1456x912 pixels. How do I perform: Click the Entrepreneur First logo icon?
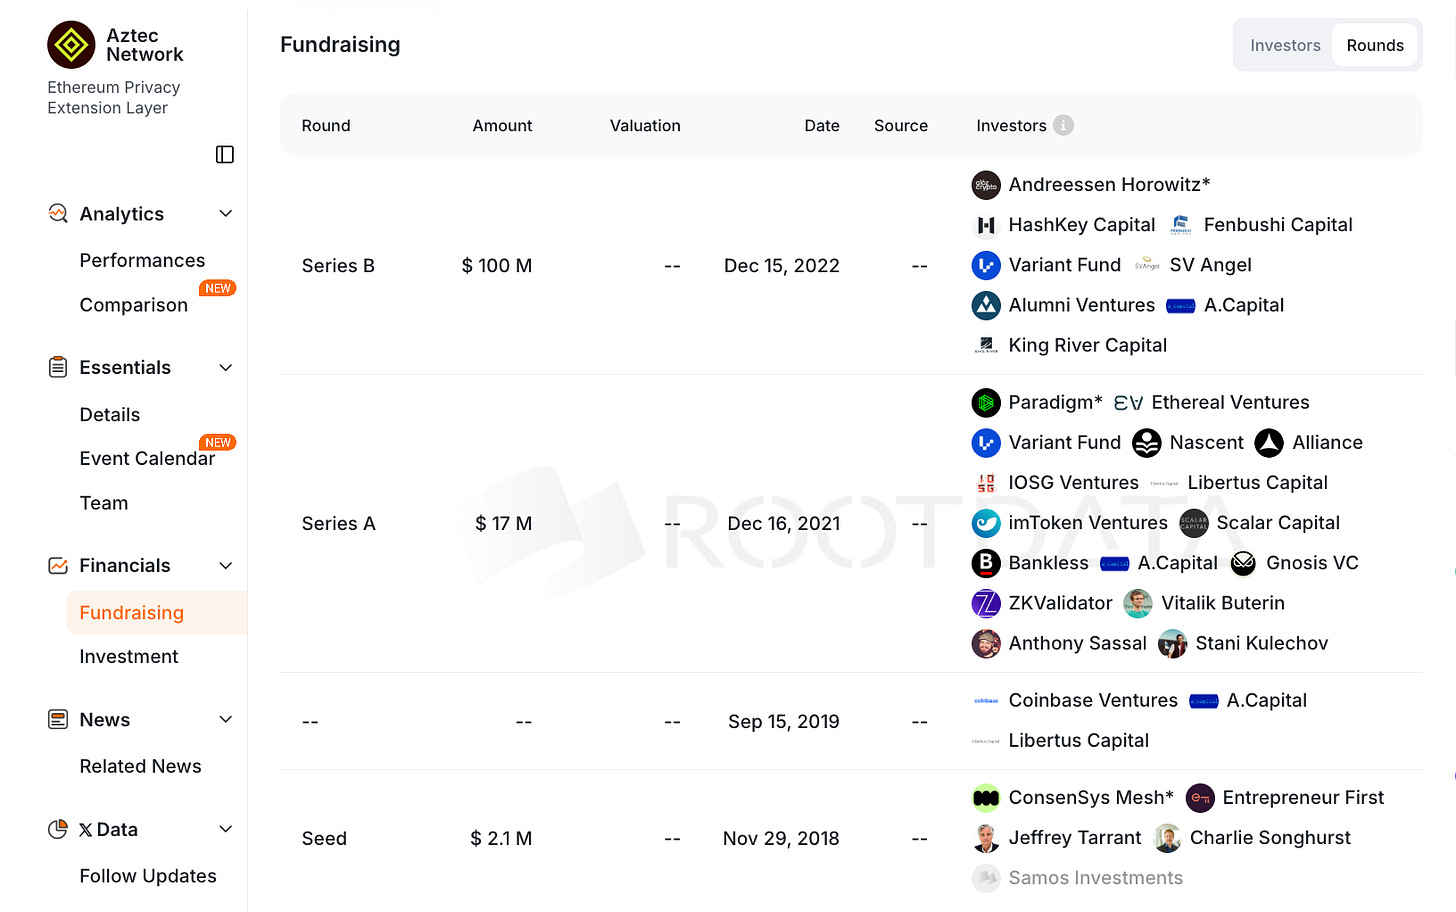pos(1200,797)
